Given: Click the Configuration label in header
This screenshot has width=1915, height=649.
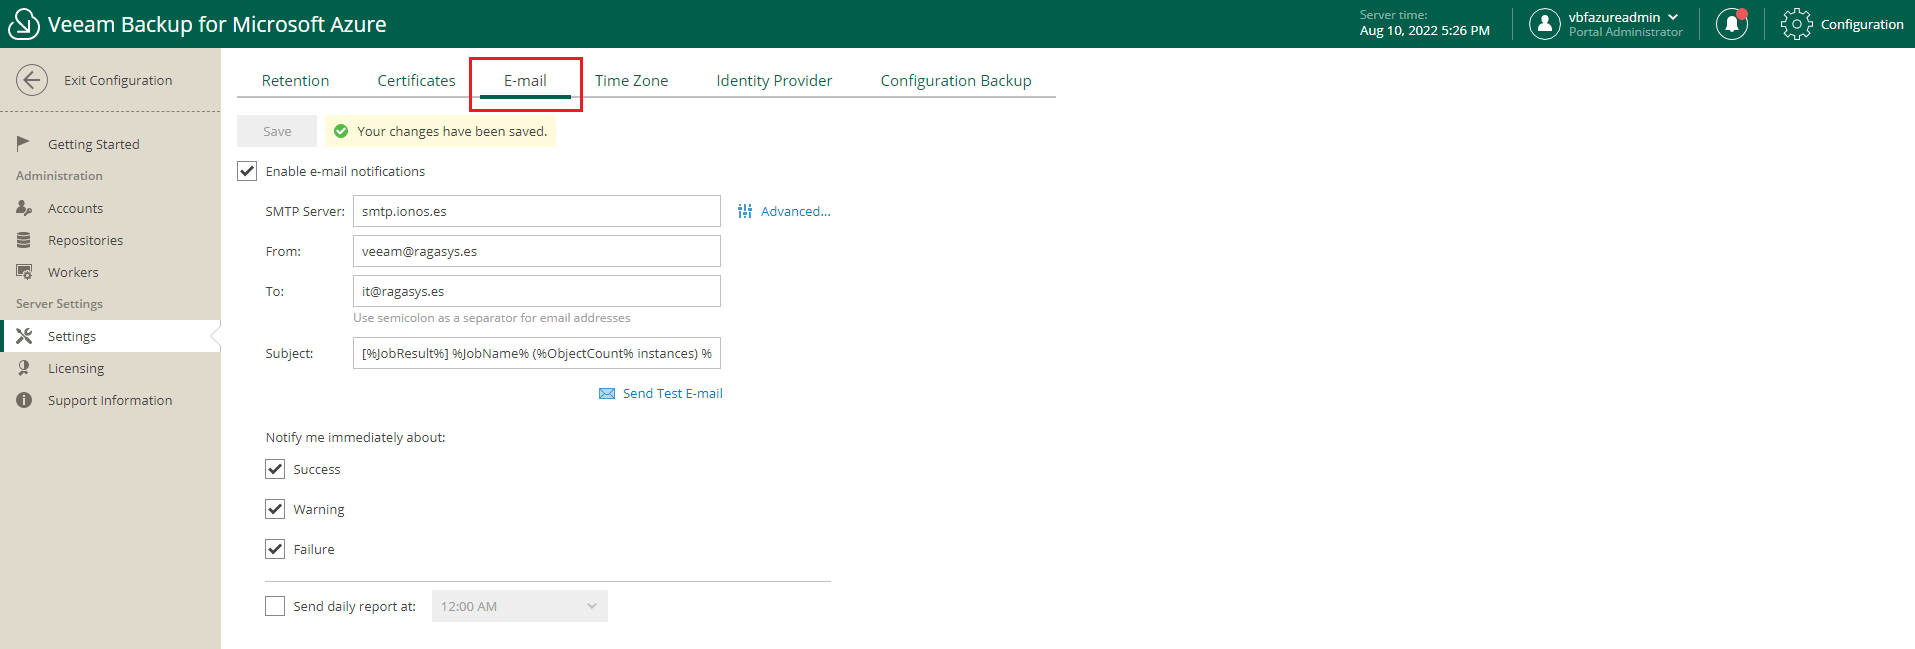Looking at the screenshot, I should 1862,24.
